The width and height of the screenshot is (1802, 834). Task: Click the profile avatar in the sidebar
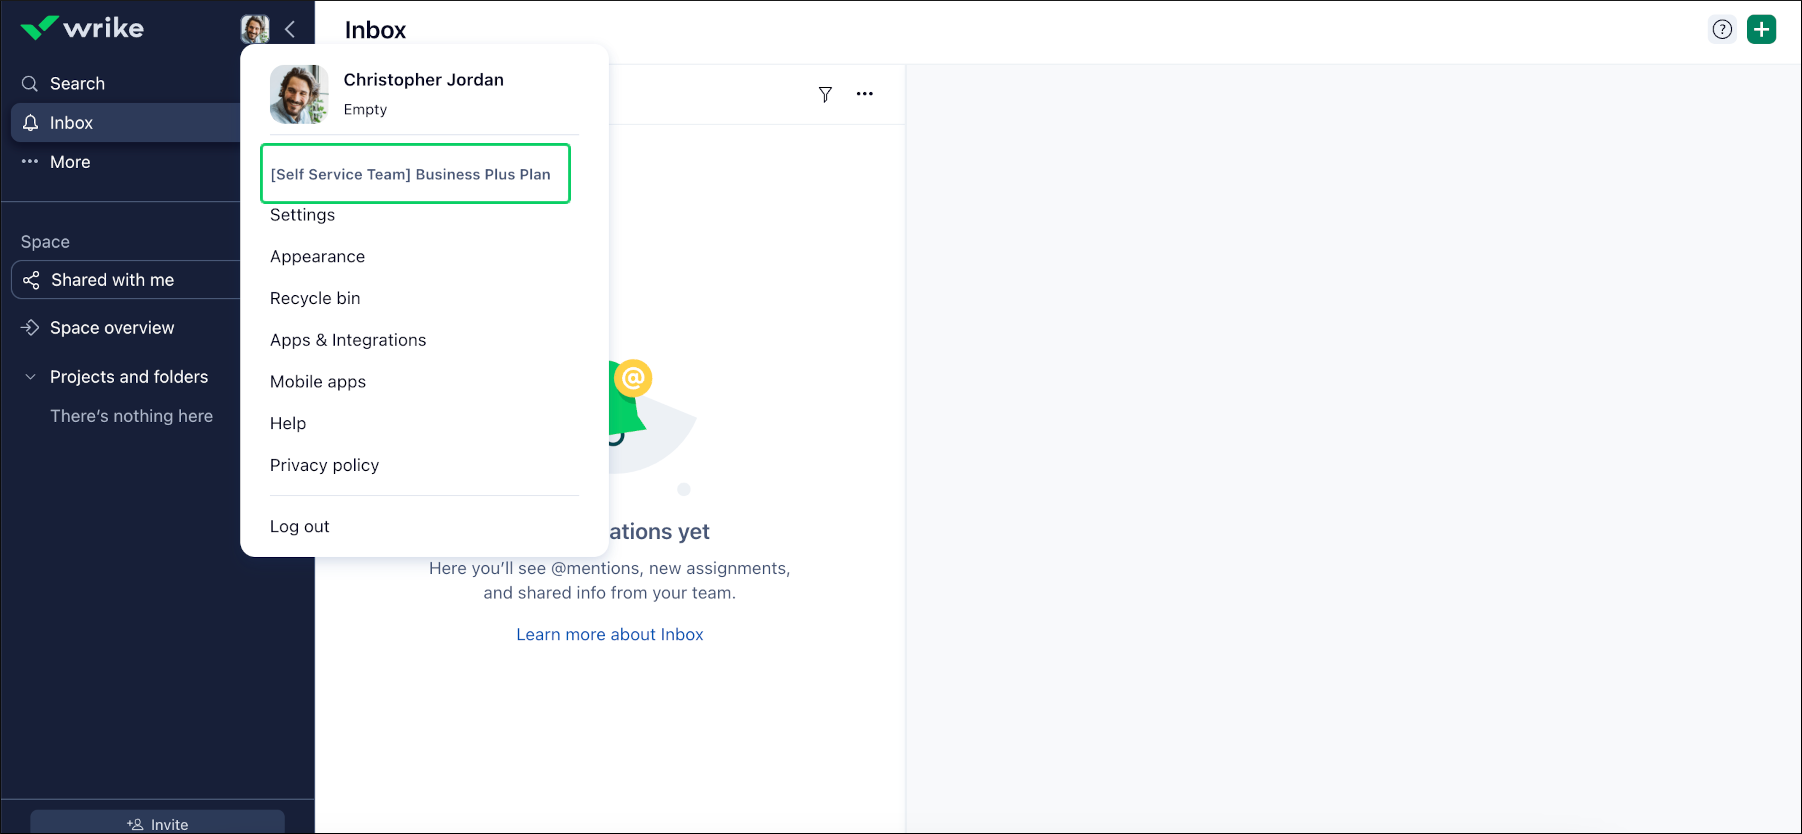[x=255, y=29]
